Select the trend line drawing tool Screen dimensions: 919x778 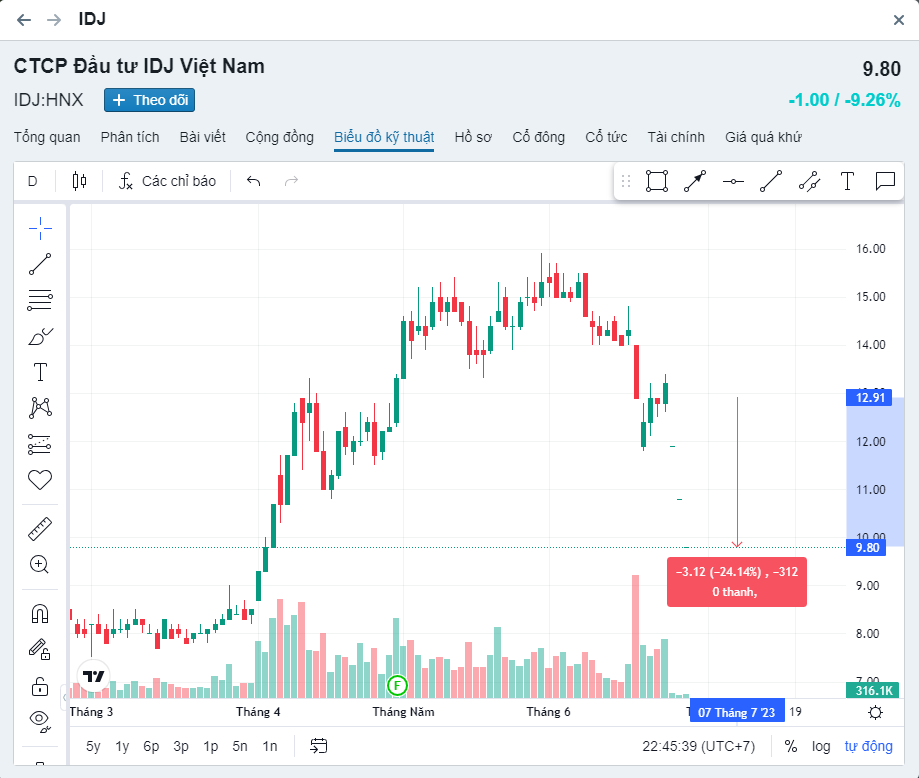40,264
